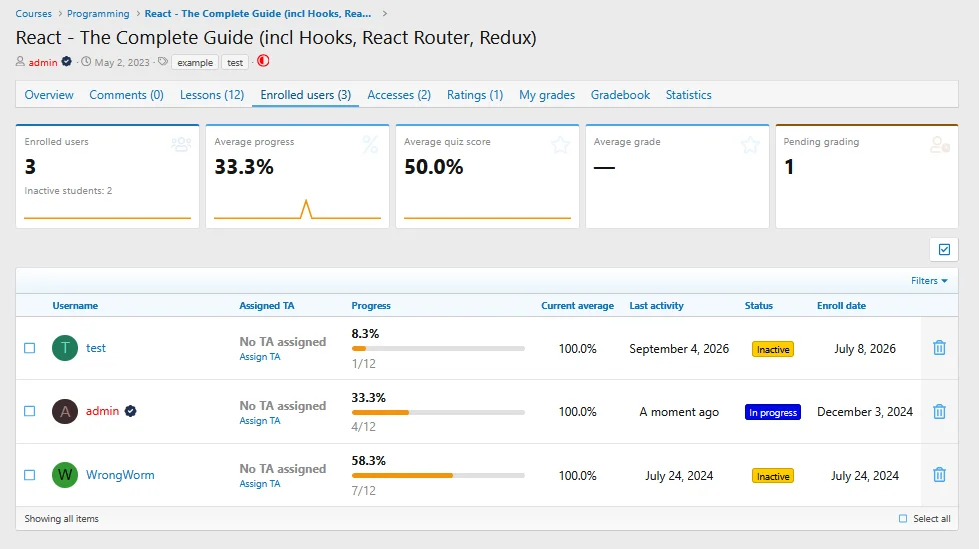The image size is (979, 549).
Task: Open admin username link in table
Action: tap(102, 411)
